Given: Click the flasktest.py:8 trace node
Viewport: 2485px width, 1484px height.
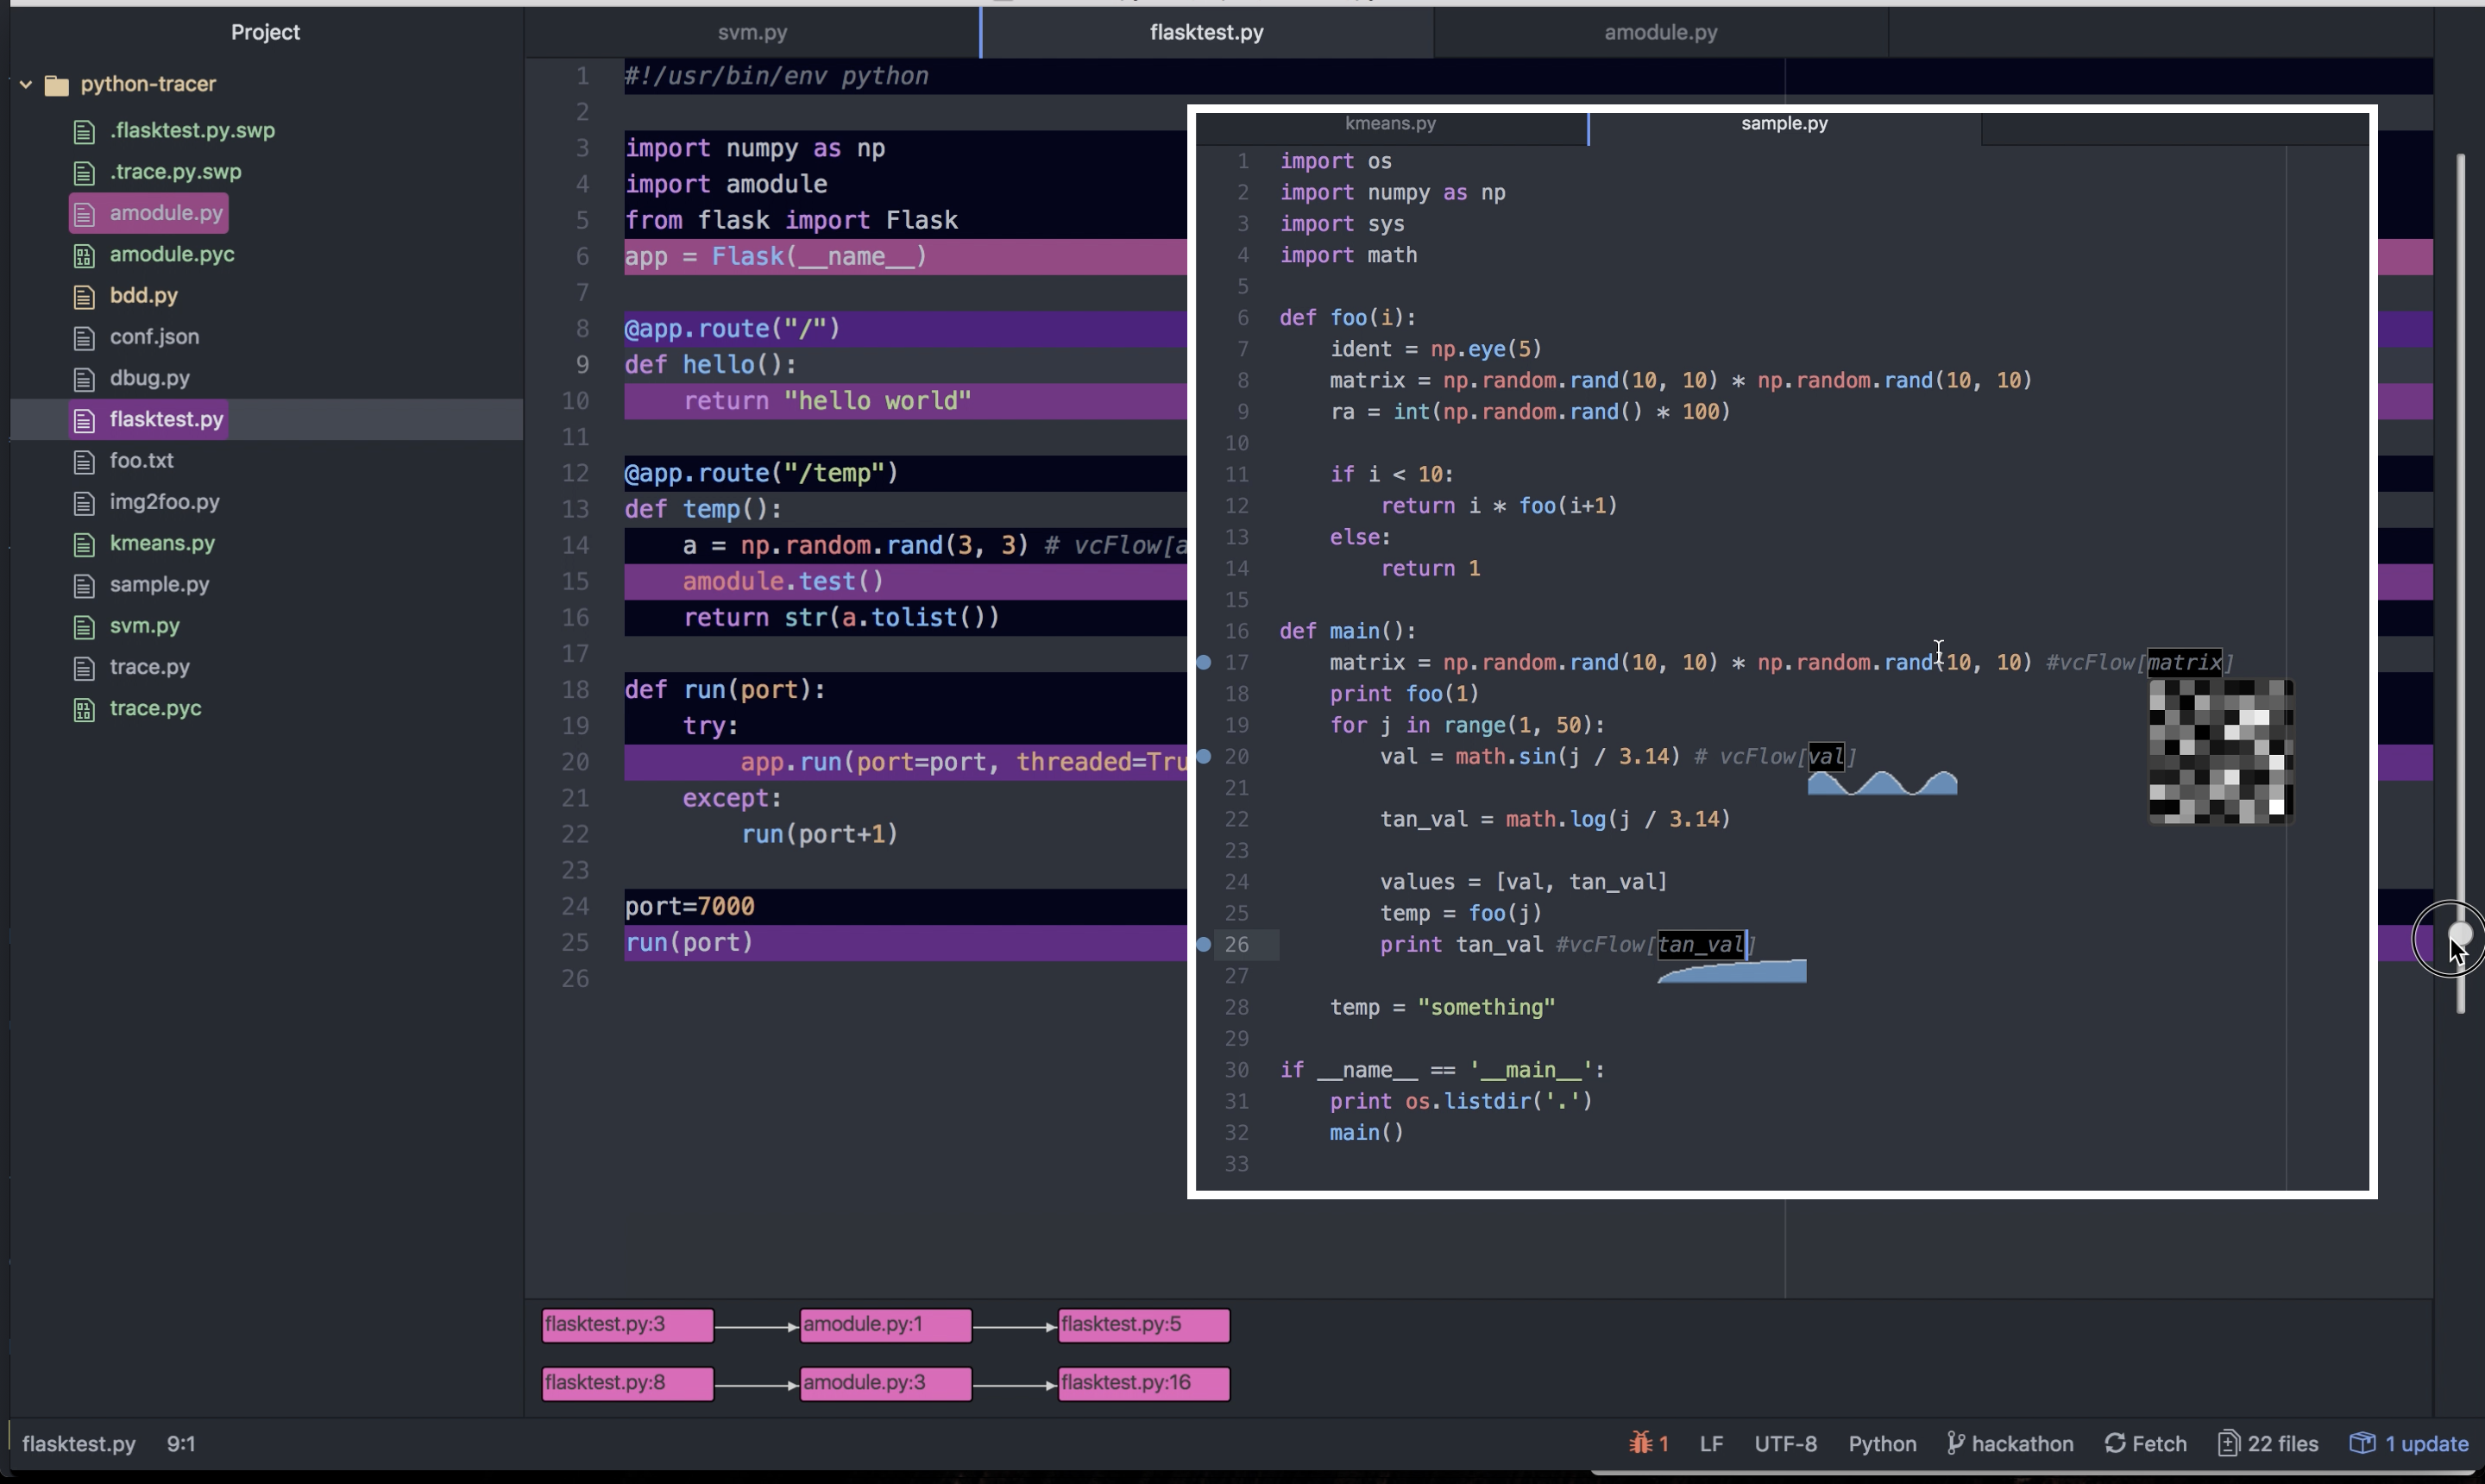Looking at the screenshot, I should pos(627,1383).
